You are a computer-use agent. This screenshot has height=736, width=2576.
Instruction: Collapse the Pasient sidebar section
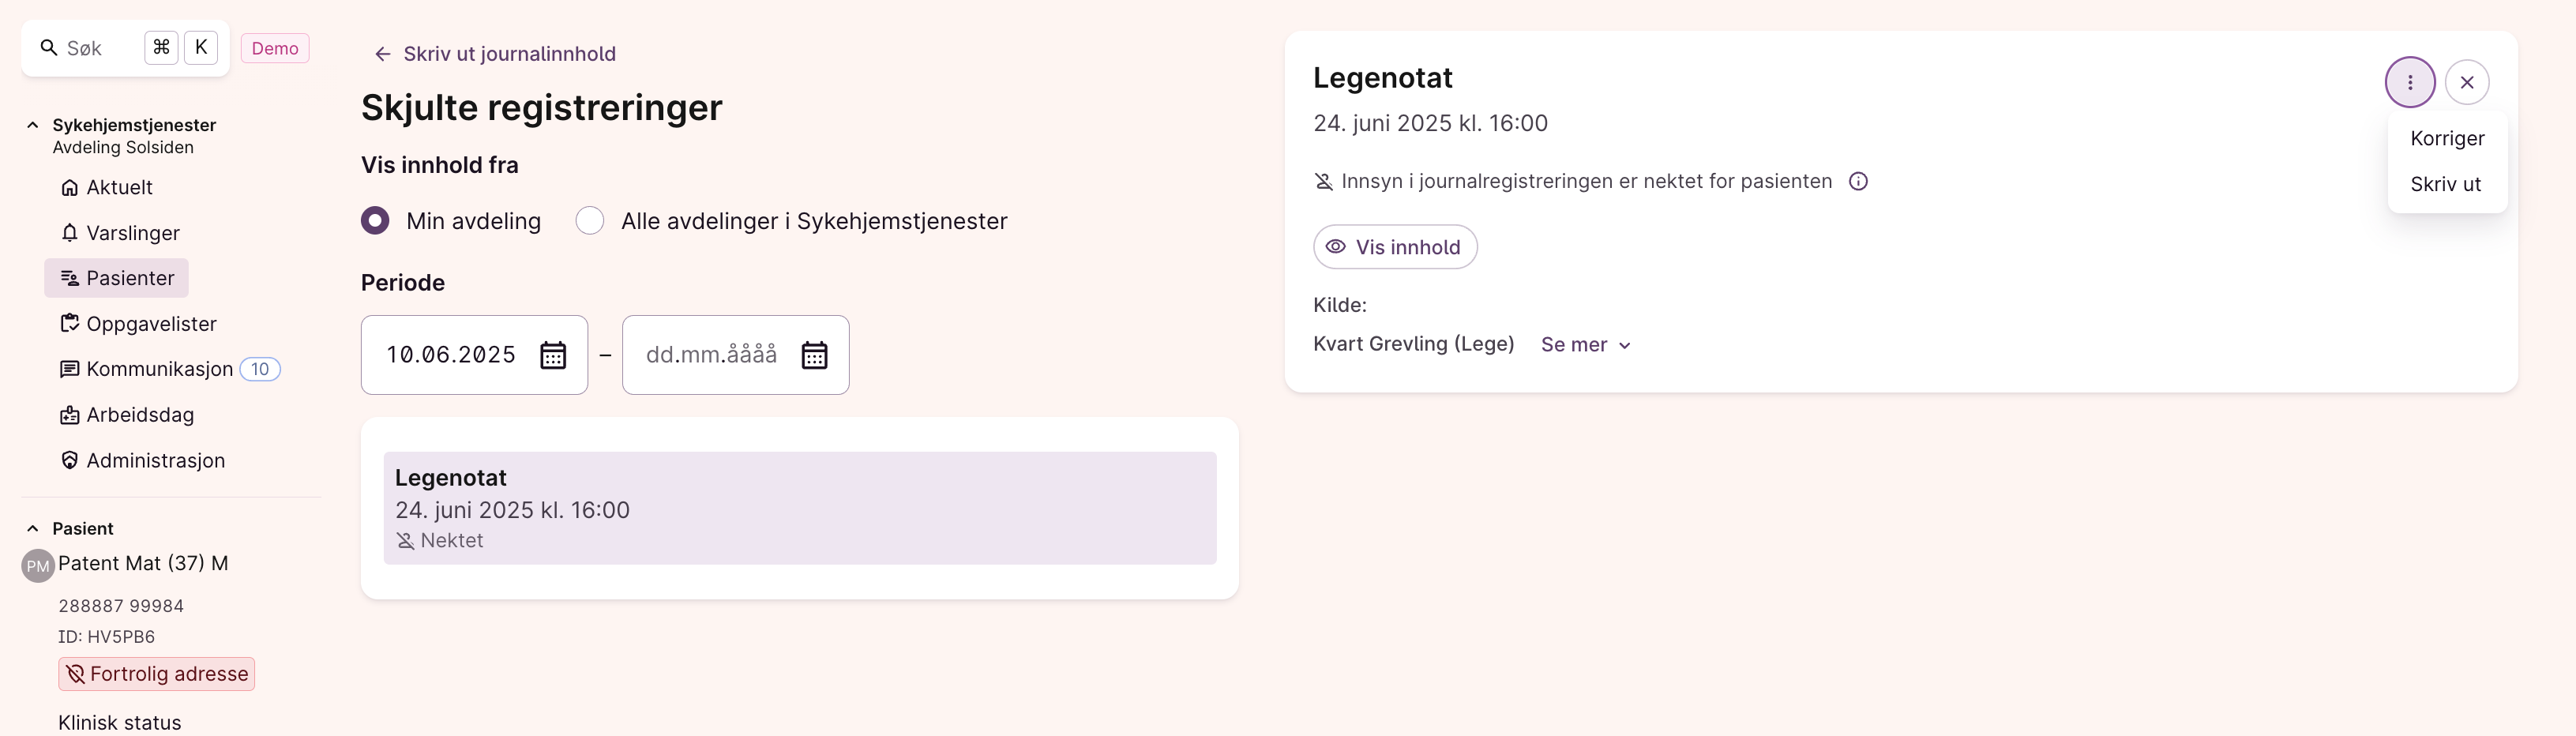33,528
